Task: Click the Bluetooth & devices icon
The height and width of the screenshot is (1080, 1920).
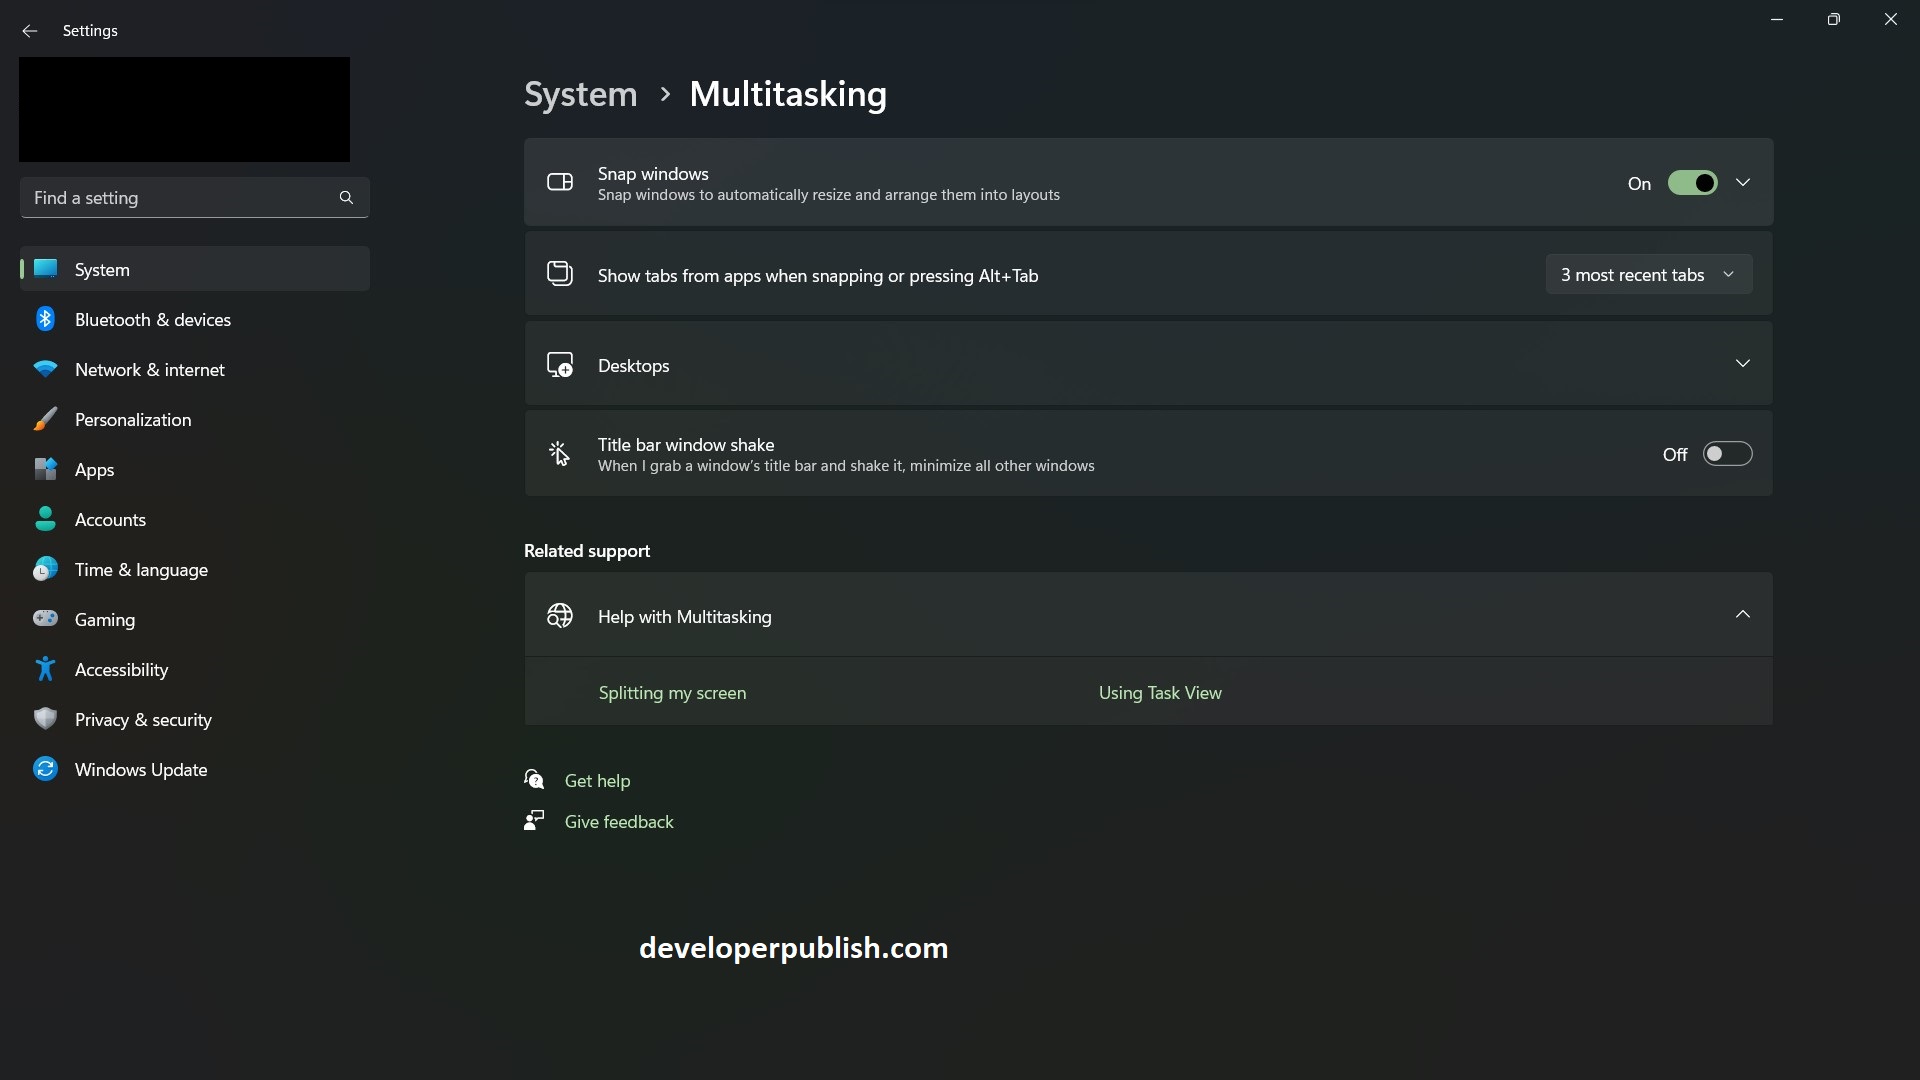Action: (x=45, y=319)
